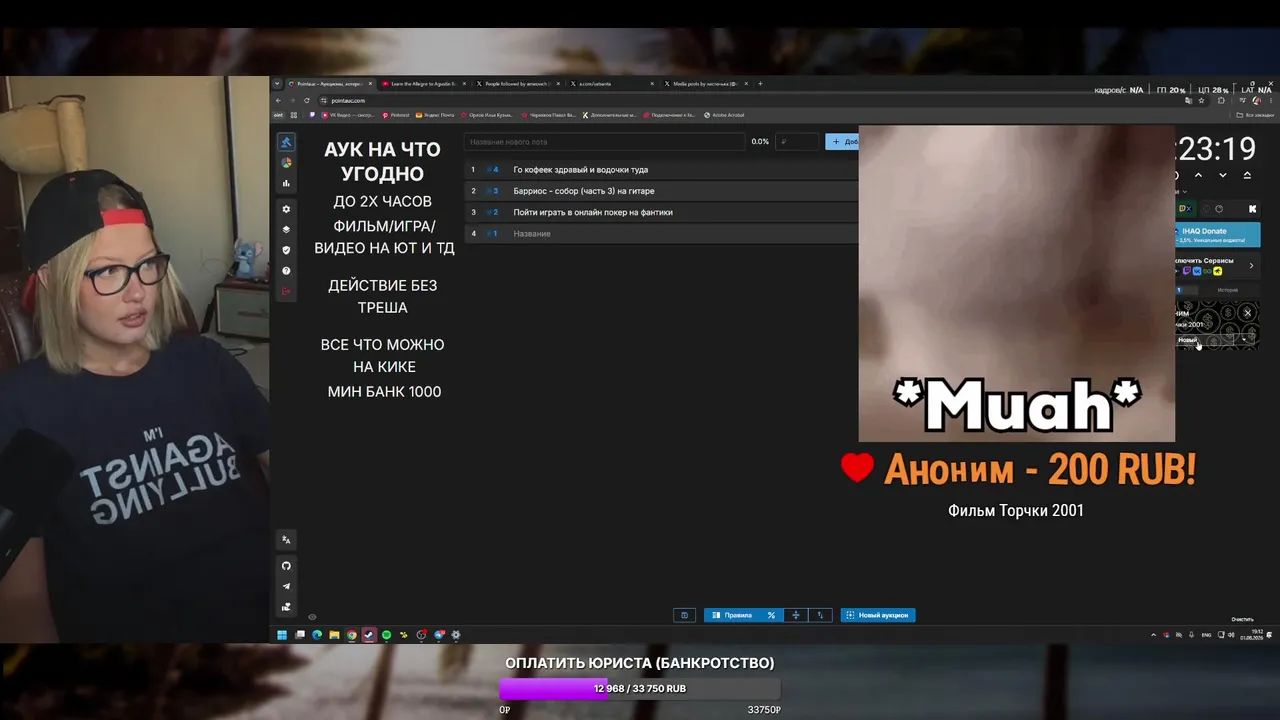1280x720 pixels.
Task: Open the Windows Start menu
Action: [x=282, y=635]
